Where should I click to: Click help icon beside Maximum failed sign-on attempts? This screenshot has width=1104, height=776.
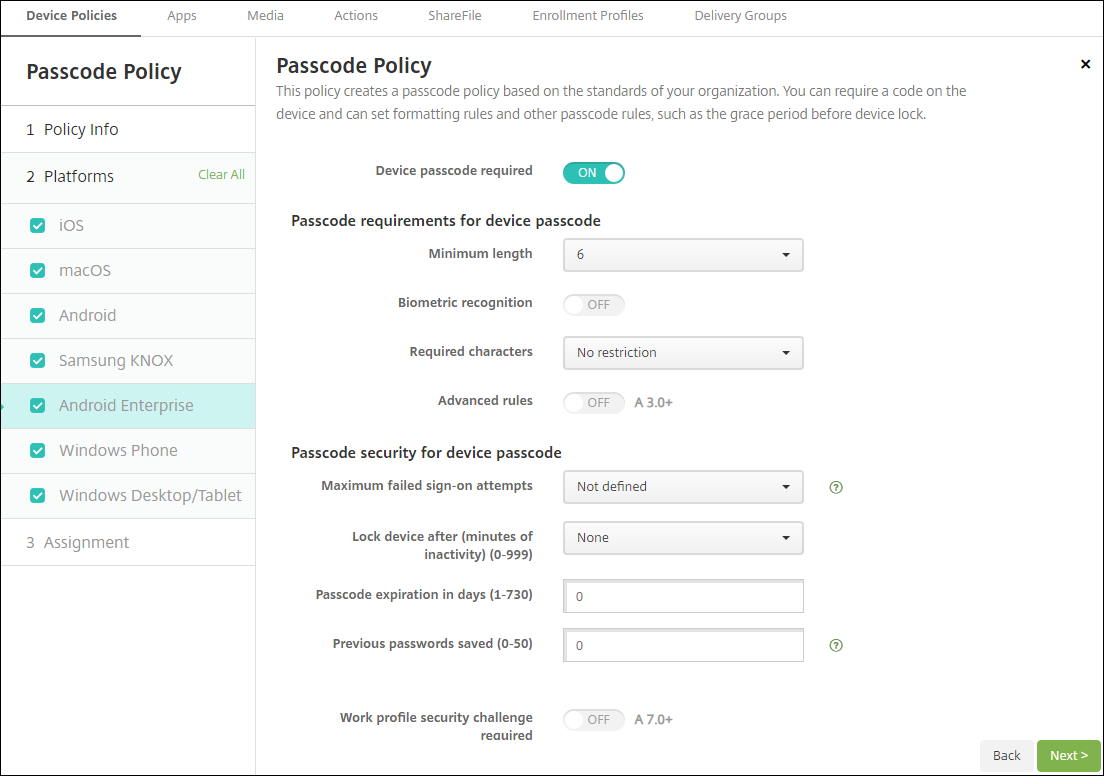pyautogui.click(x=836, y=488)
